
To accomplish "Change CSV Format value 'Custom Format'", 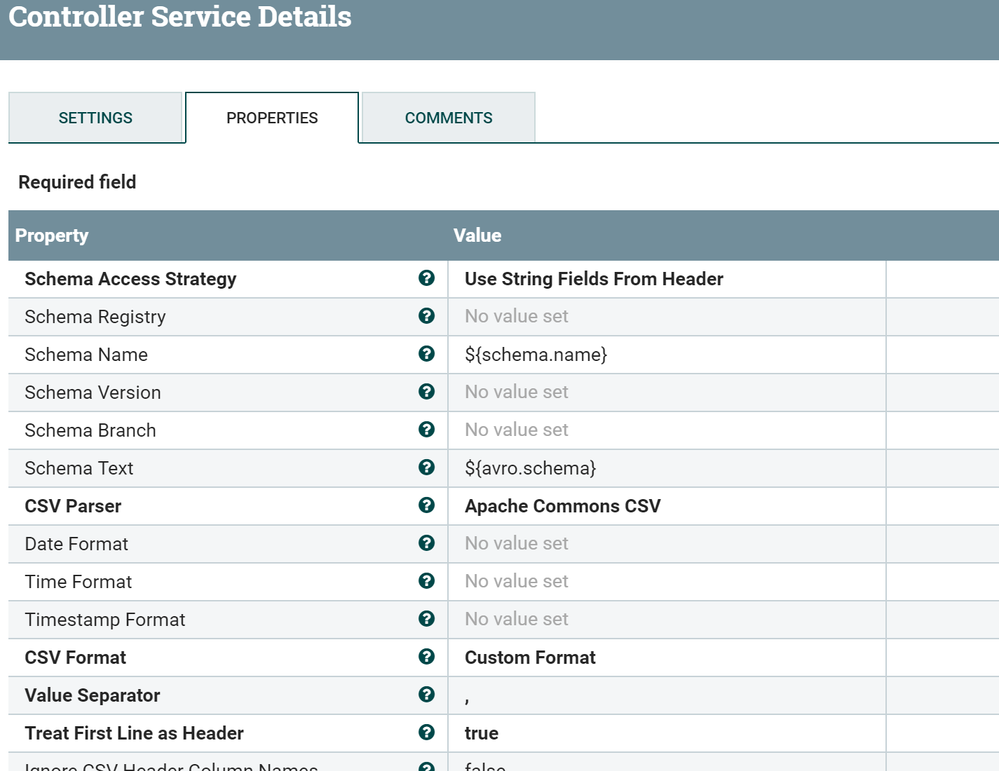I will [530, 657].
